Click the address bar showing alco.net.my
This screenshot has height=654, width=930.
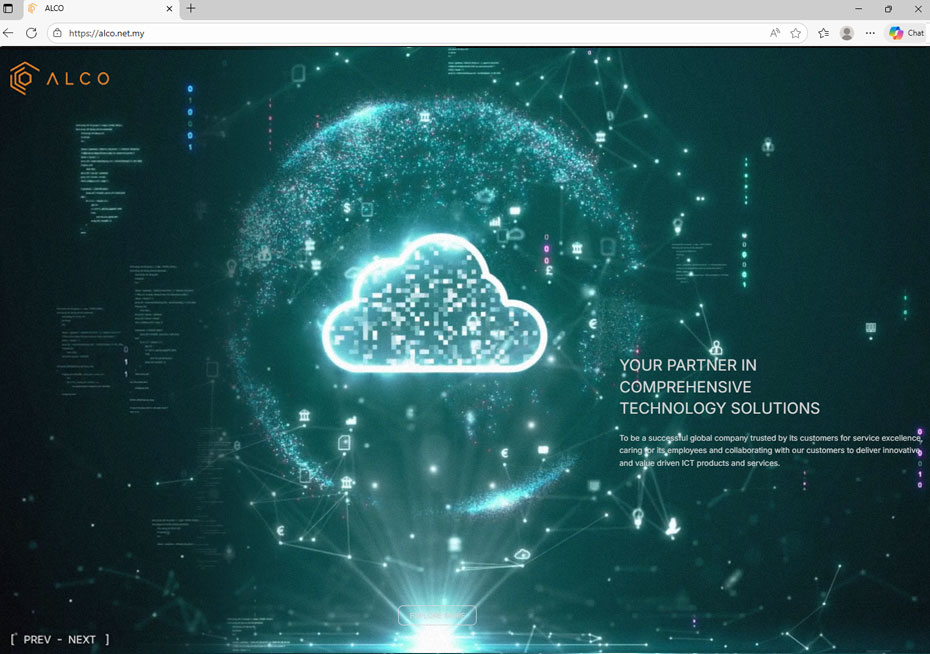coord(400,33)
